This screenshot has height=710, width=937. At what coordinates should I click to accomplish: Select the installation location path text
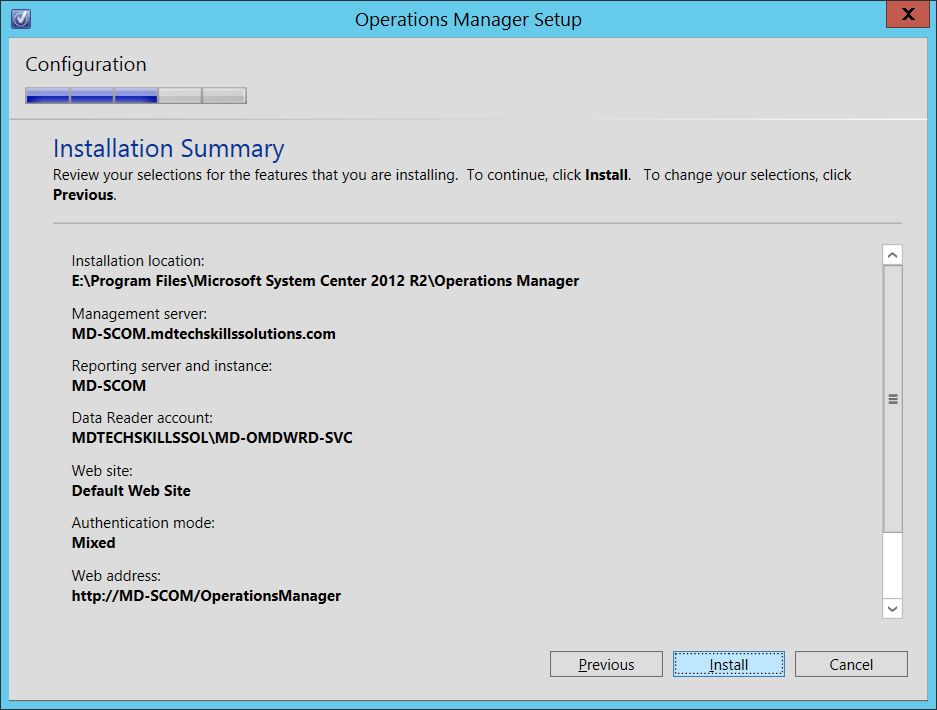tap(324, 280)
